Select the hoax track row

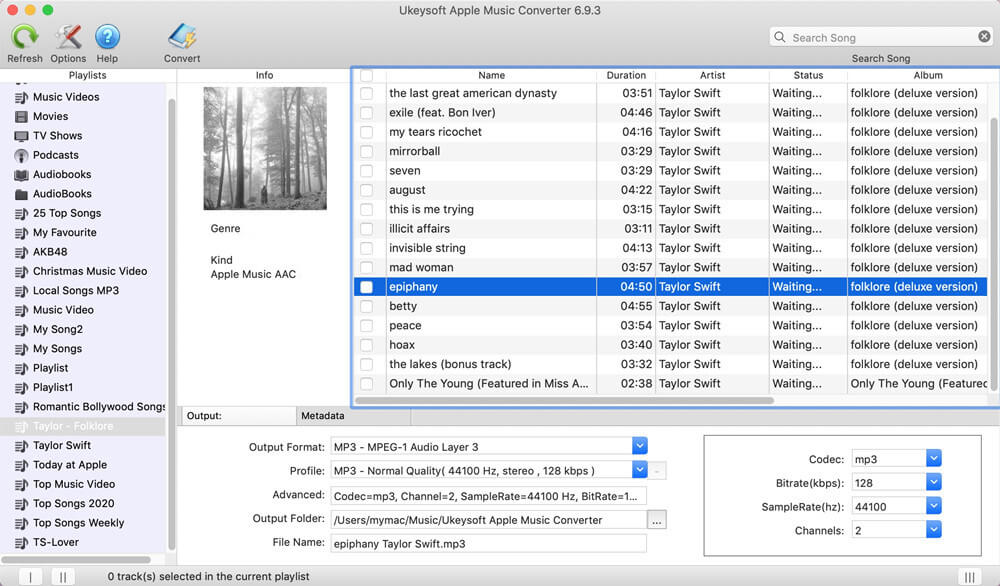point(670,345)
